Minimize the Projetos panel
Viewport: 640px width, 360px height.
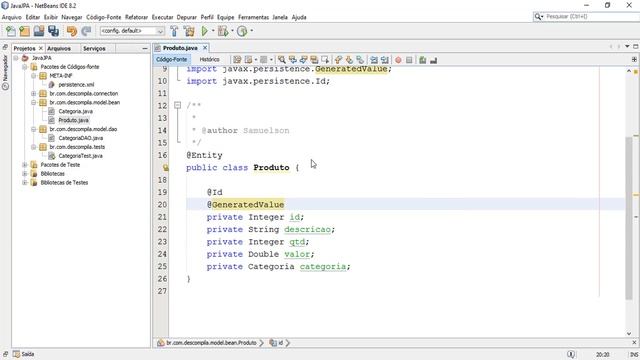point(144,48)
